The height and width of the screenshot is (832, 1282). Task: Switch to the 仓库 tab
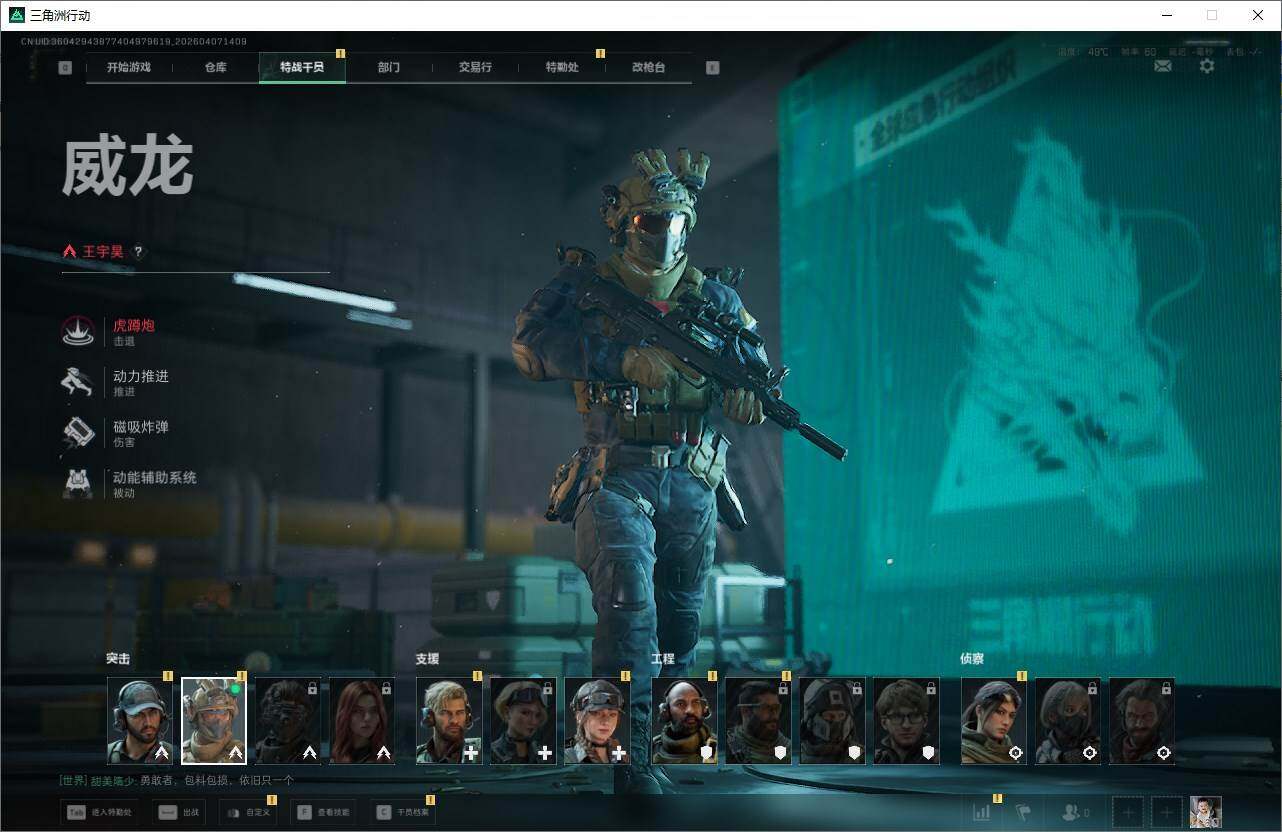click(x=215, y=68)
